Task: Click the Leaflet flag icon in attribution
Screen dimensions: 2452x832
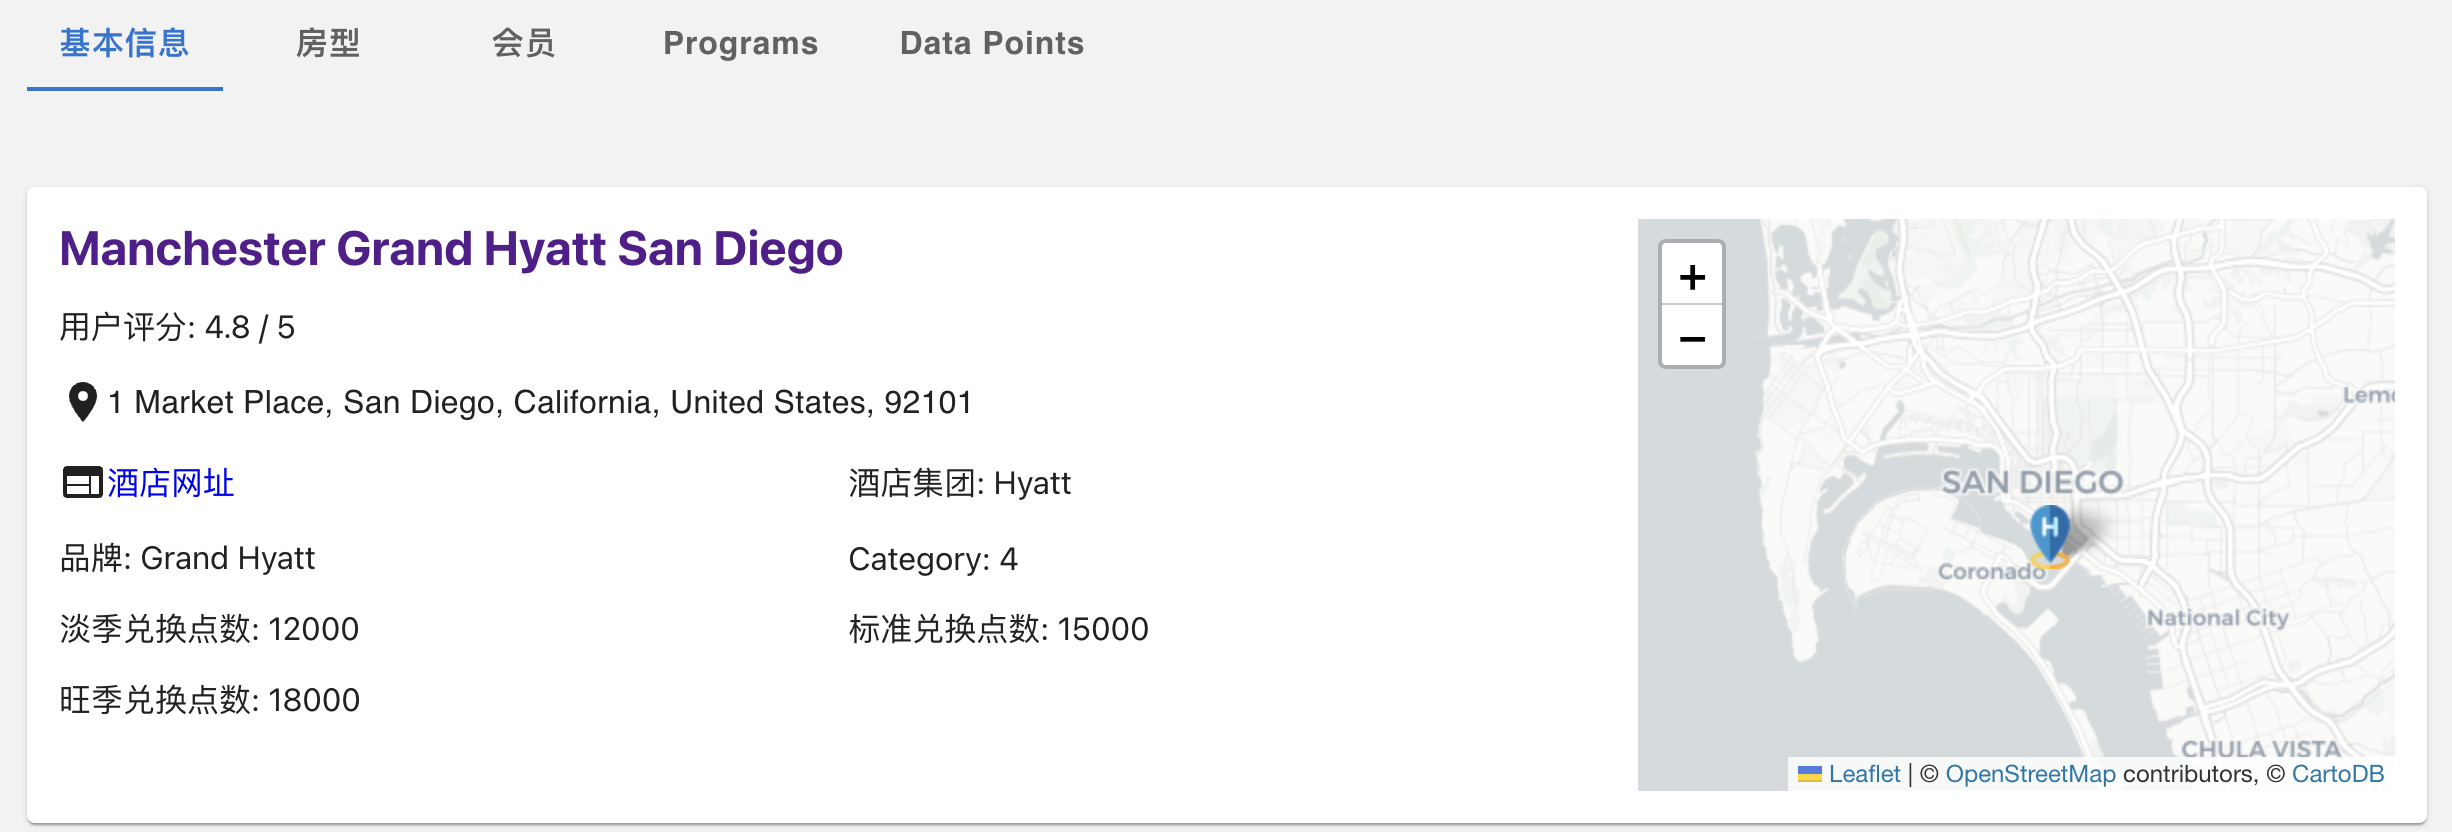Action: pyautogui.click(x=1809, y=774)
